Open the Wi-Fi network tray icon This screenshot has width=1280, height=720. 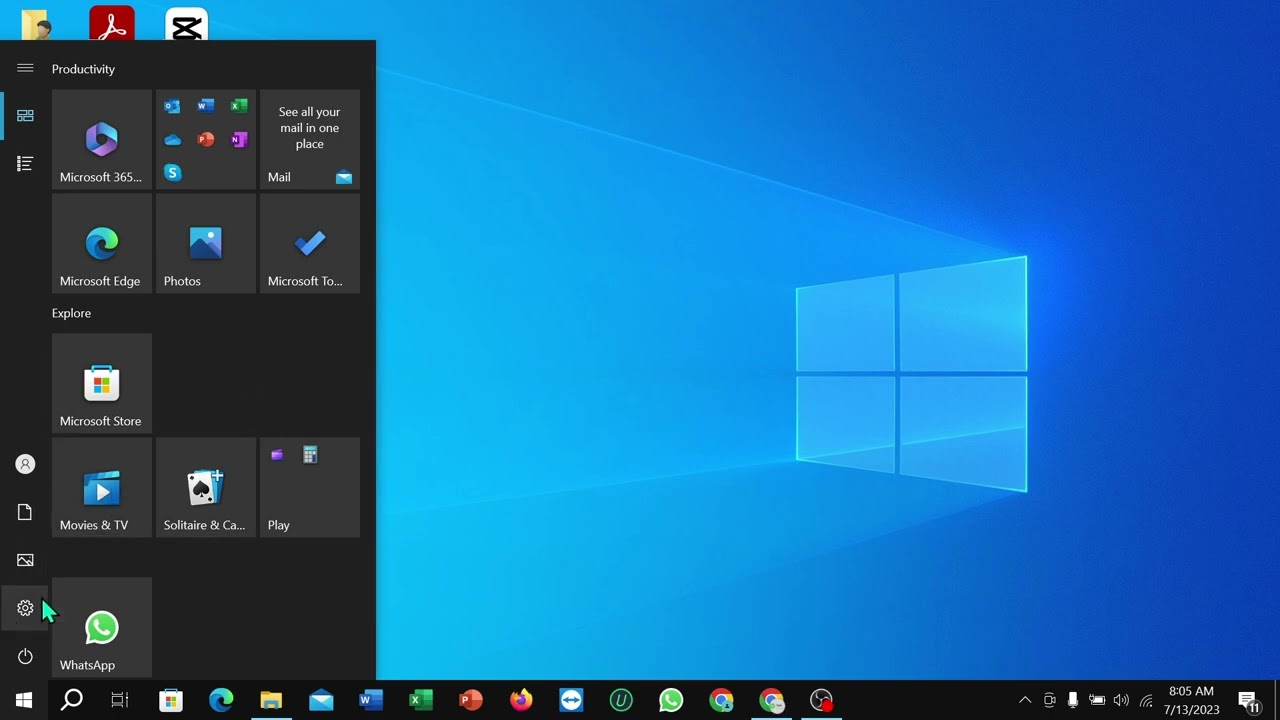point(1146,700)
